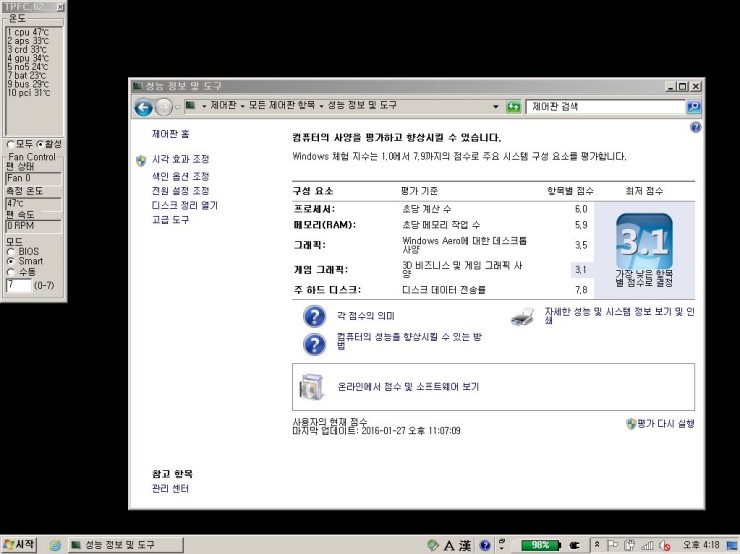Screen dimensions: 740x554
Task: Select the 6.0 processor score
Action: 581,209
